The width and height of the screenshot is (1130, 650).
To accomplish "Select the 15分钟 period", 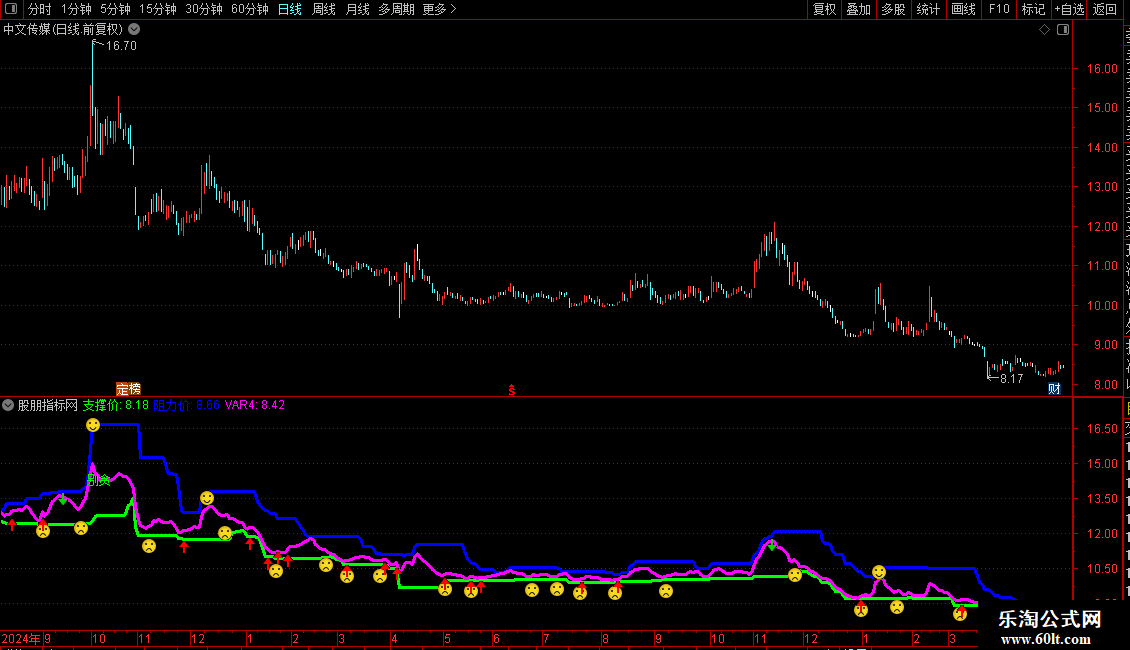I will click(x=158, y=9).
